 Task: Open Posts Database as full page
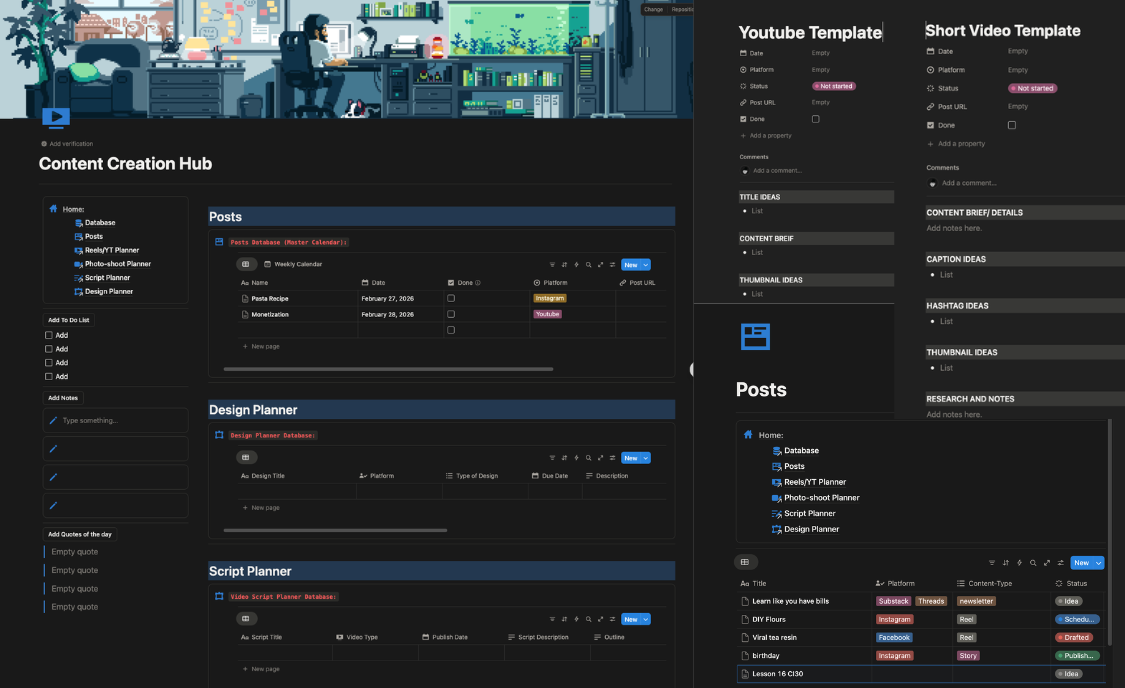tap(600, 265)
